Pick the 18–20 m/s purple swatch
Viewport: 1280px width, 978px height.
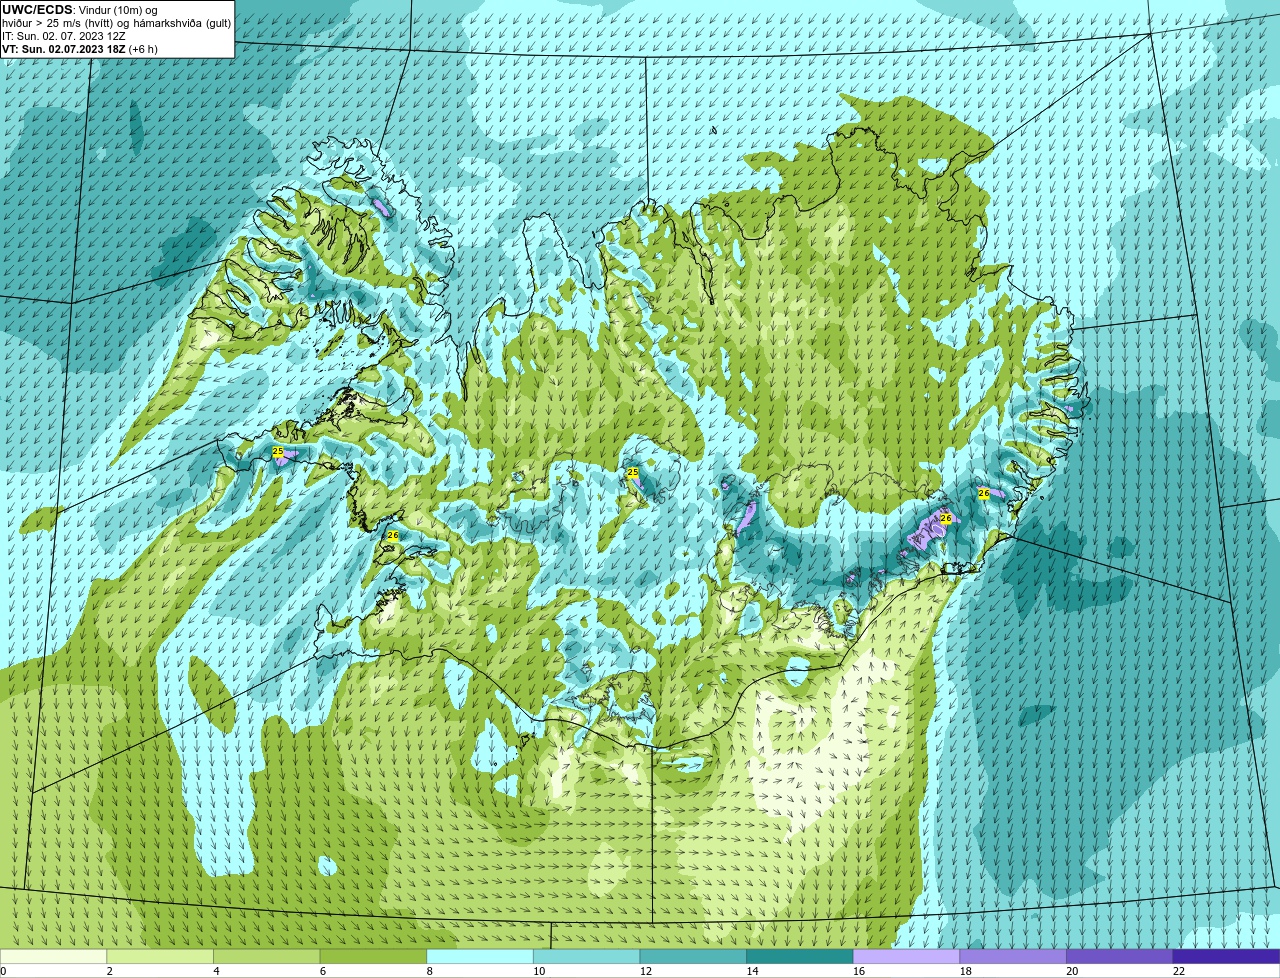click(x=1013, y=956)
